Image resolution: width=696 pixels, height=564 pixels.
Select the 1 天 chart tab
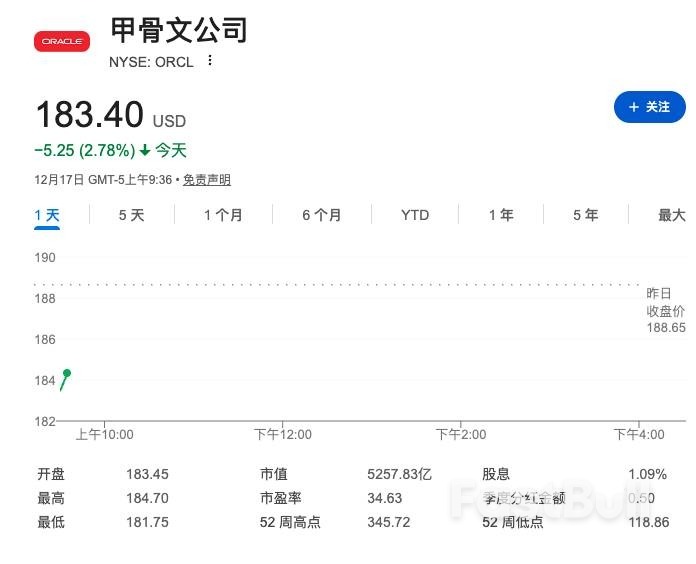pos(47,215)
